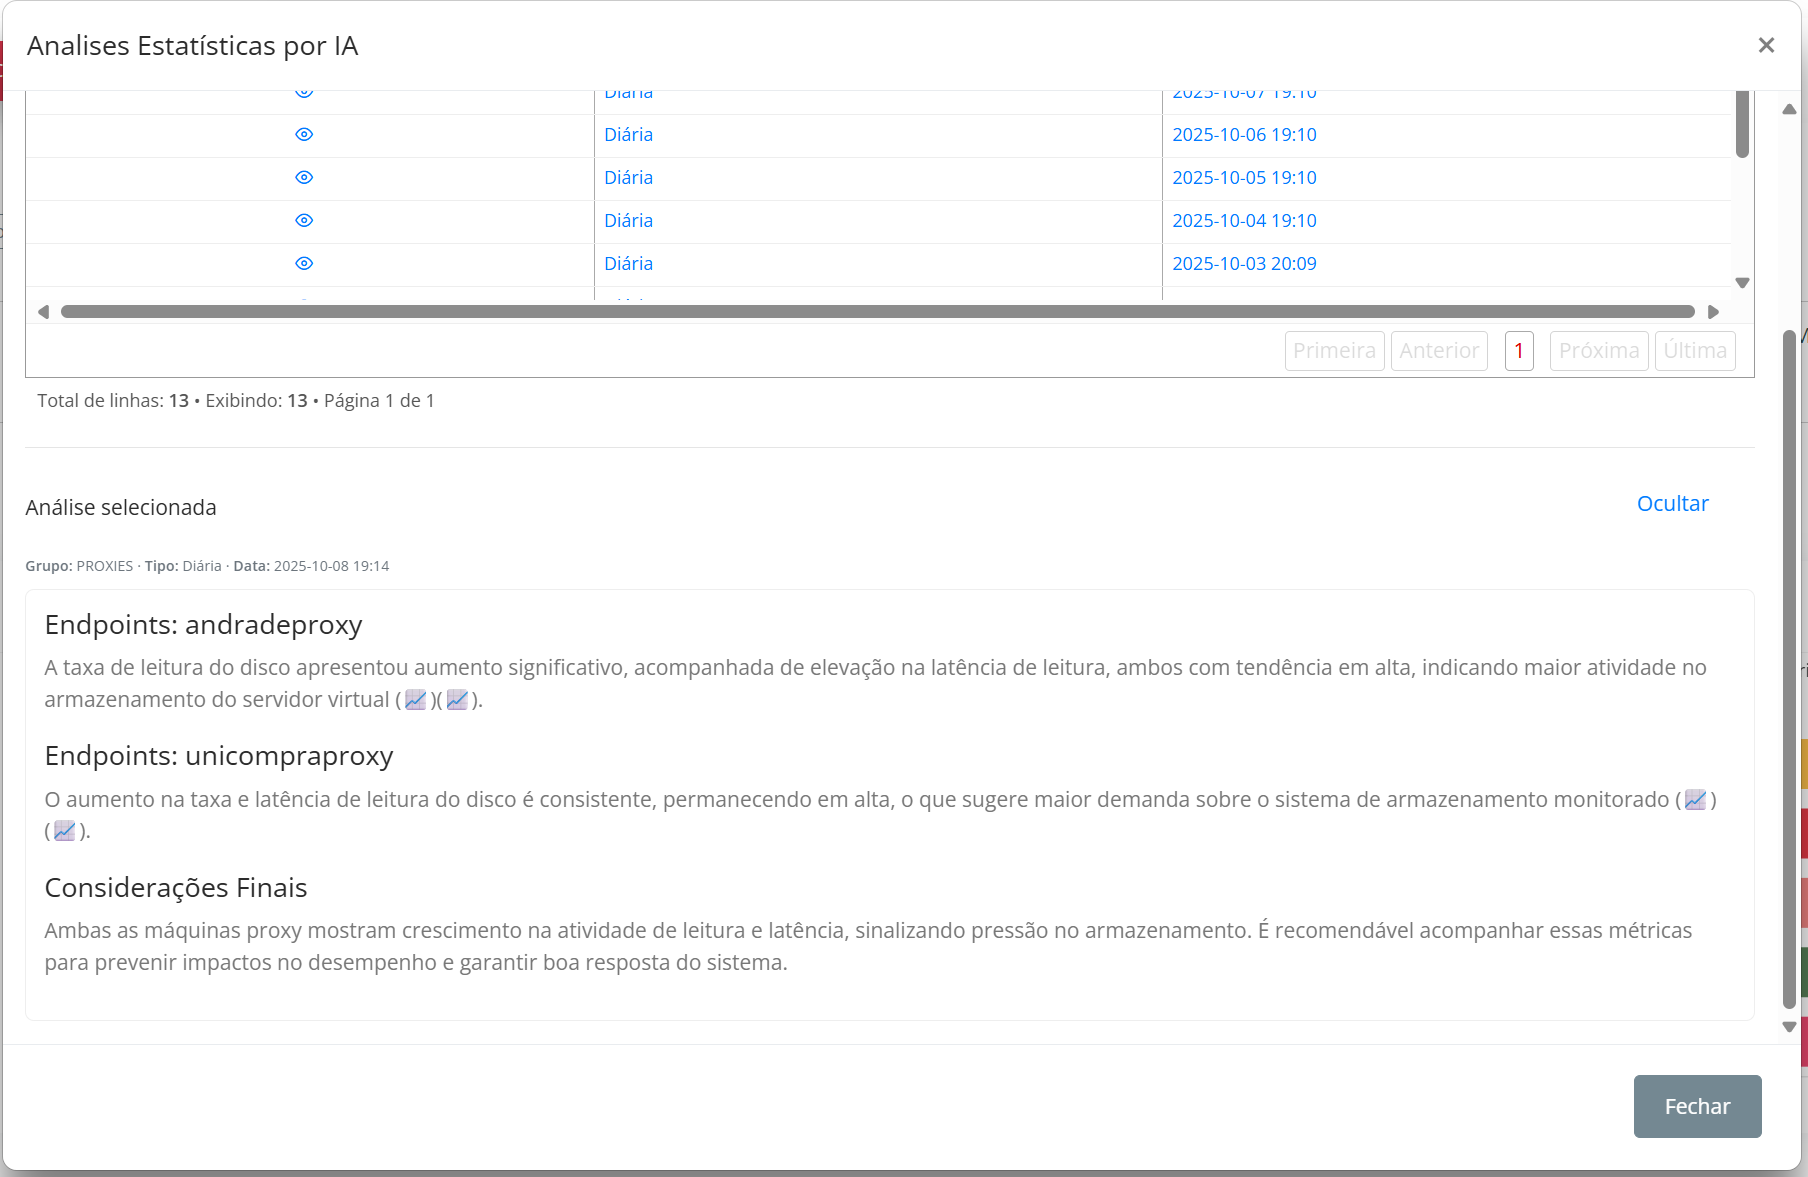Click chart icon starting unicompraproxy second line

[x=65, y=831]
